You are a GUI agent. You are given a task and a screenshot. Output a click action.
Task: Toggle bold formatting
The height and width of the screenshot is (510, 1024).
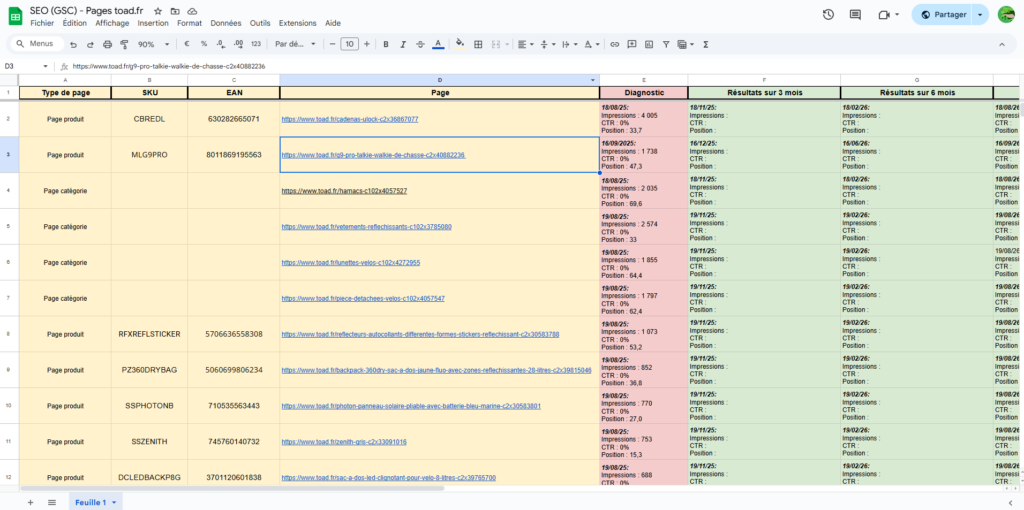tap(386, 44)
